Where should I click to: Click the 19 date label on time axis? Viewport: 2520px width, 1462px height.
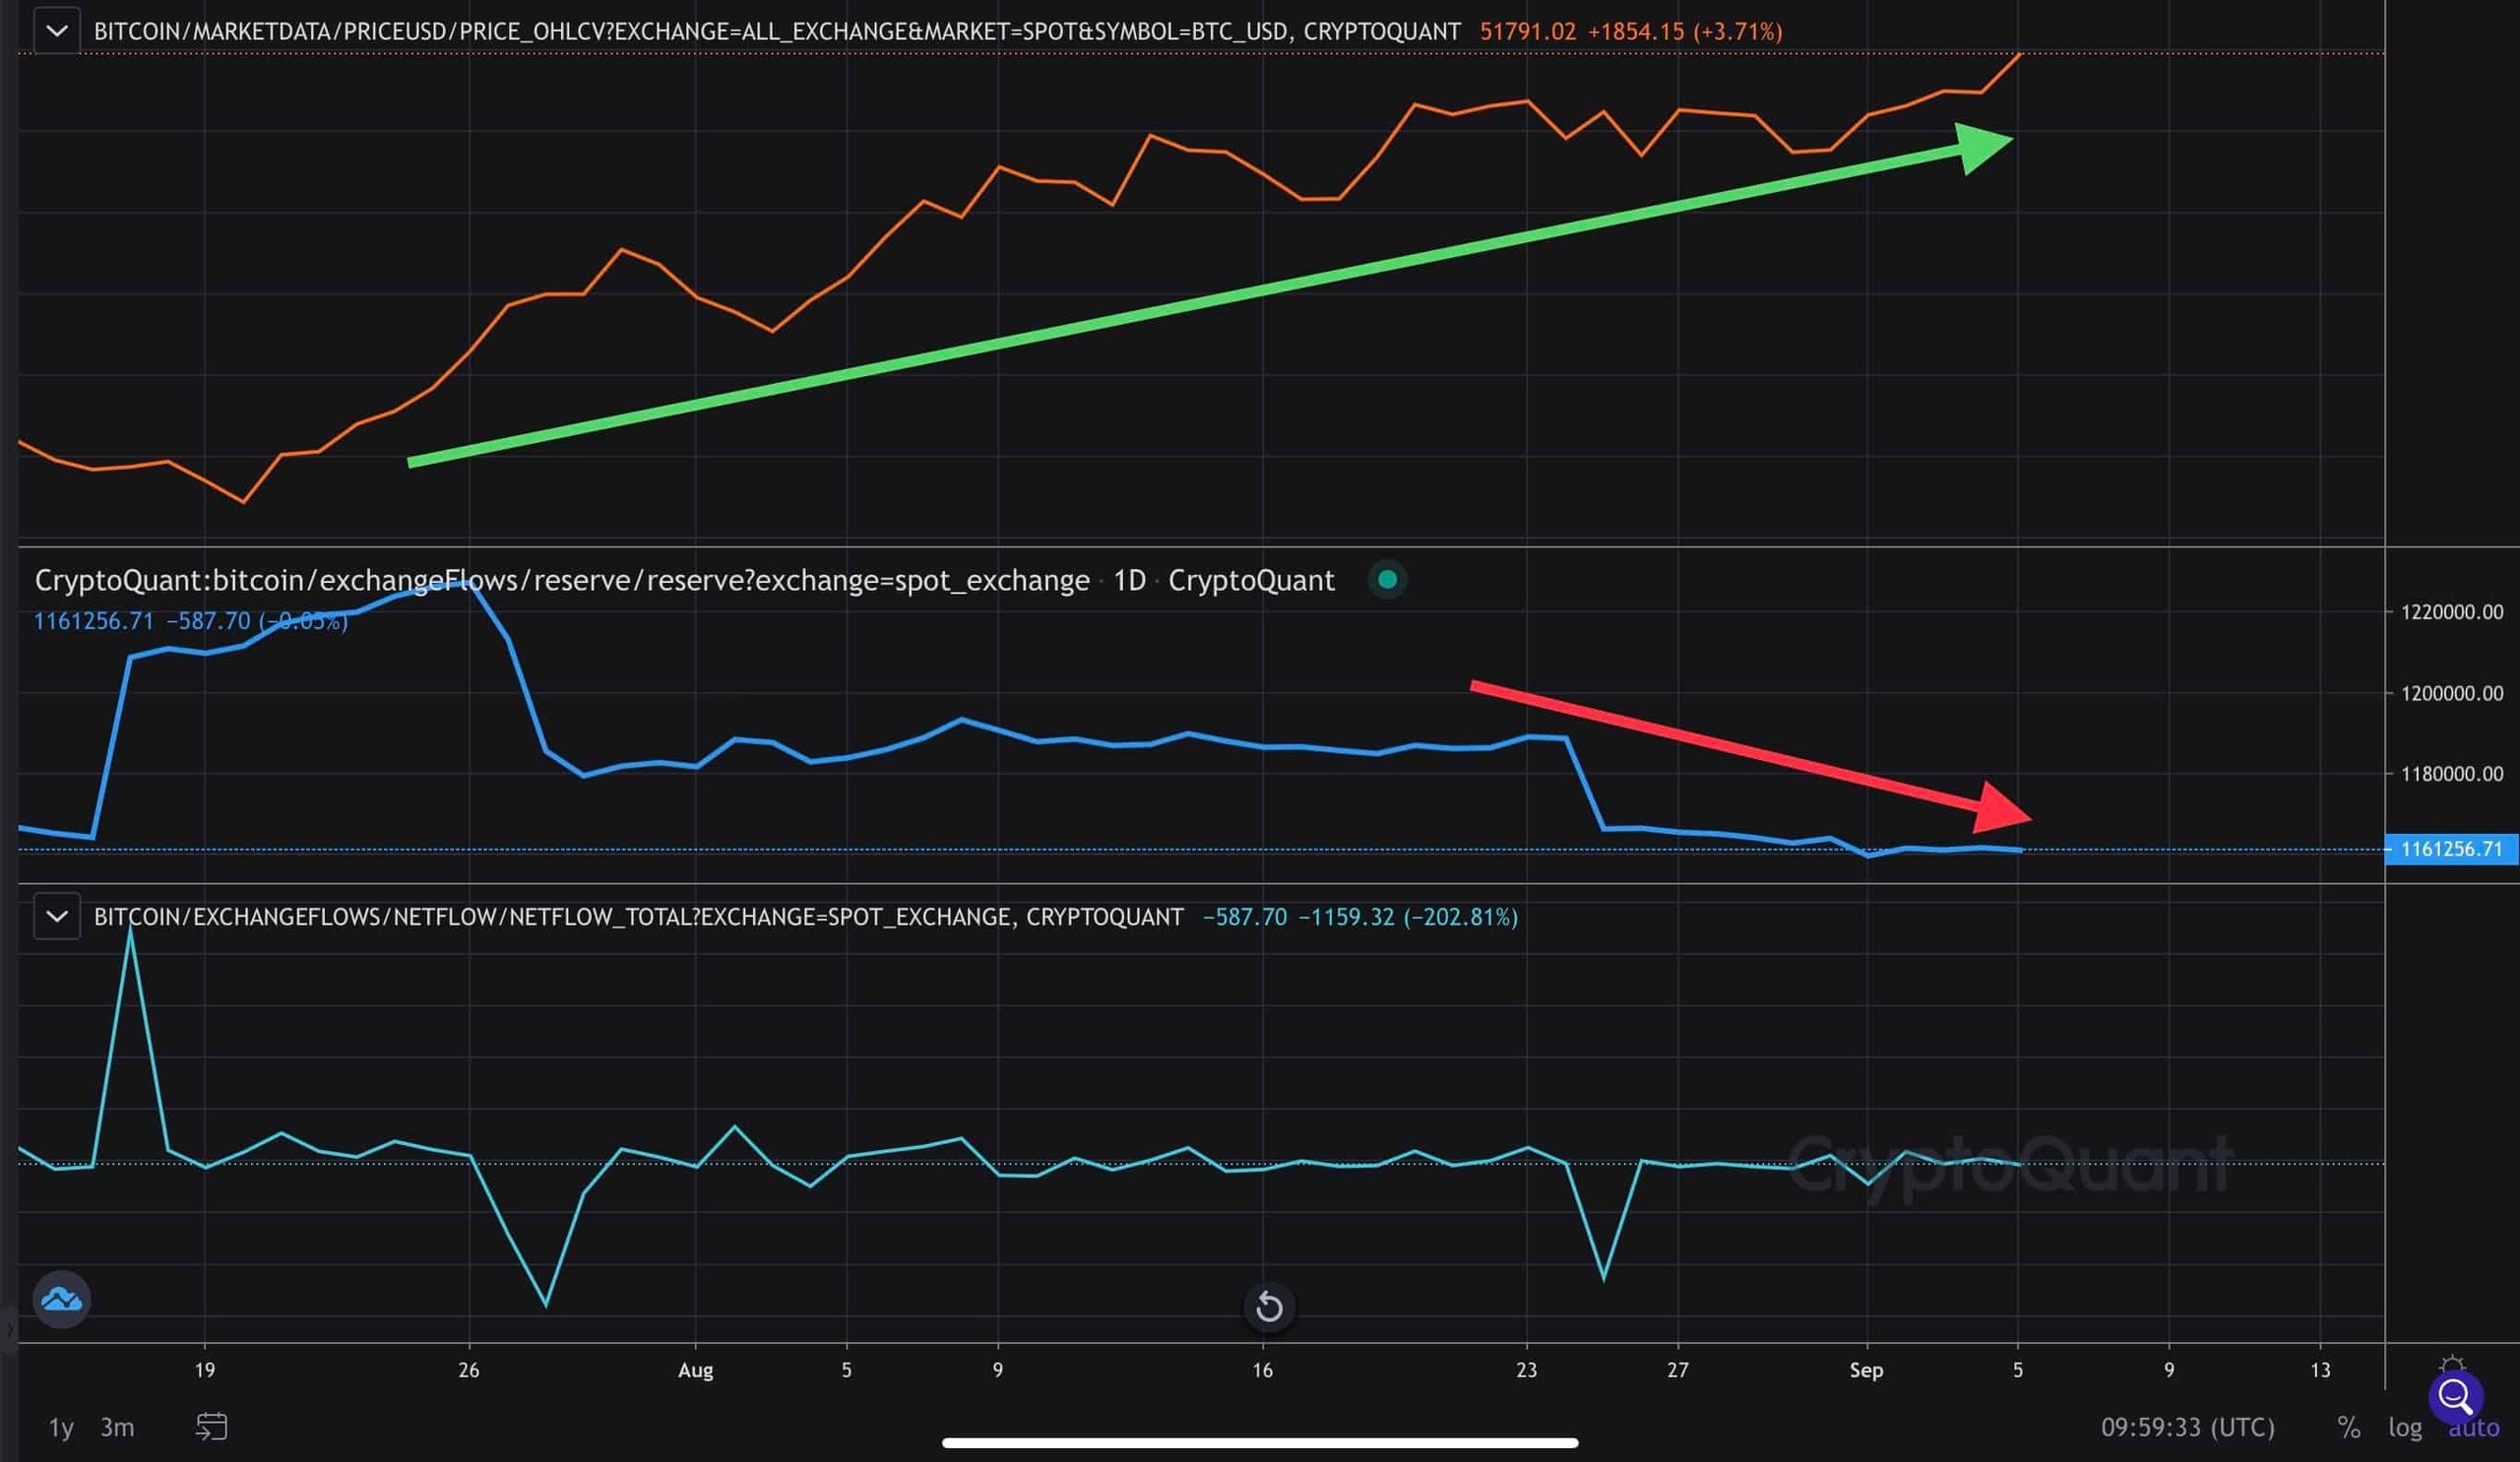[x=204, y=1370]
